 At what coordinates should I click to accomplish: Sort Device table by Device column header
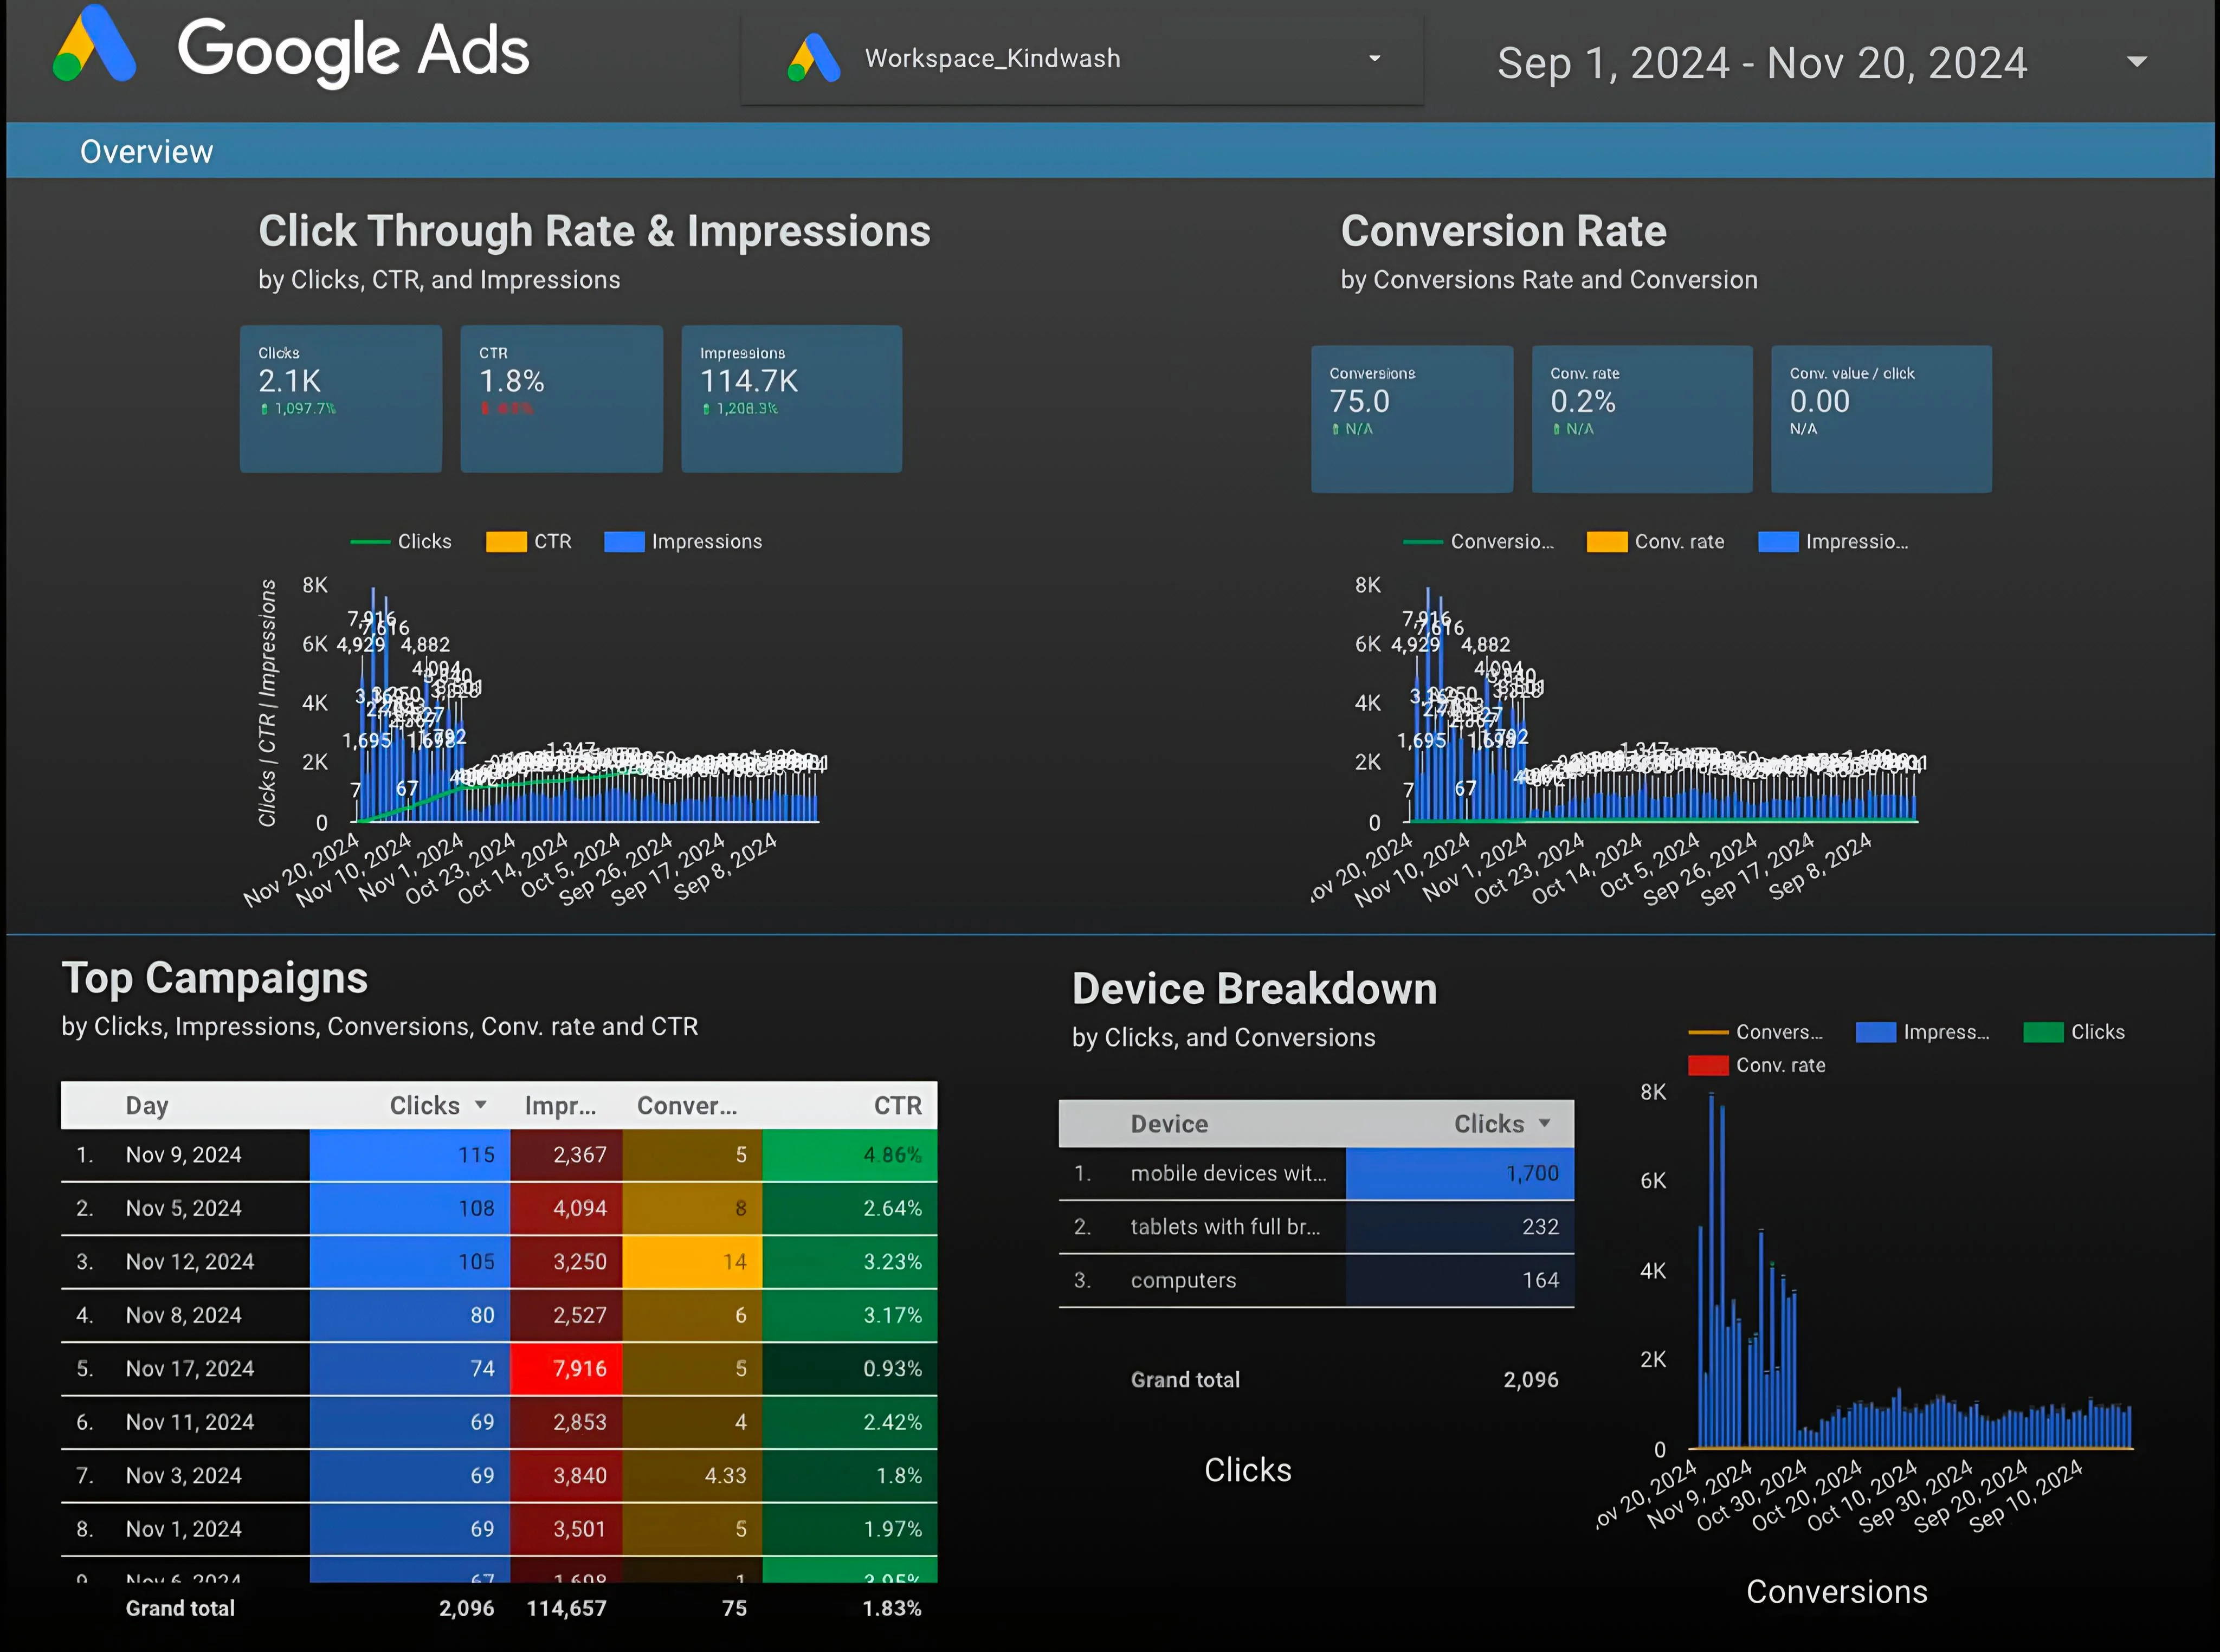[1169, 1124]
